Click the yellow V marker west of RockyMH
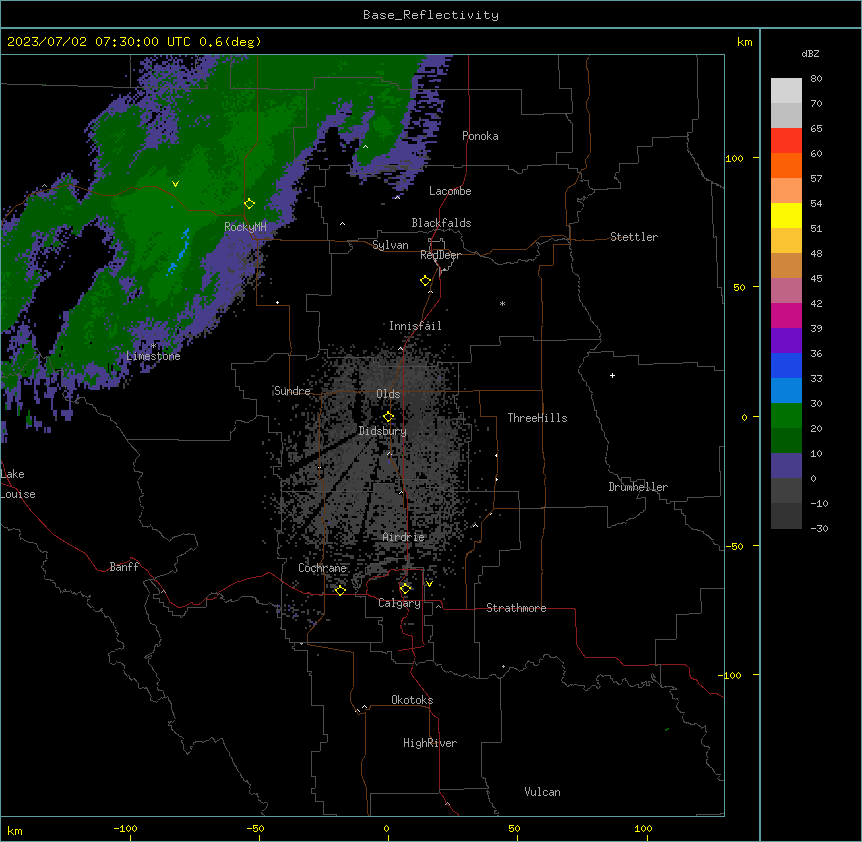 click(x=175, y=184)
